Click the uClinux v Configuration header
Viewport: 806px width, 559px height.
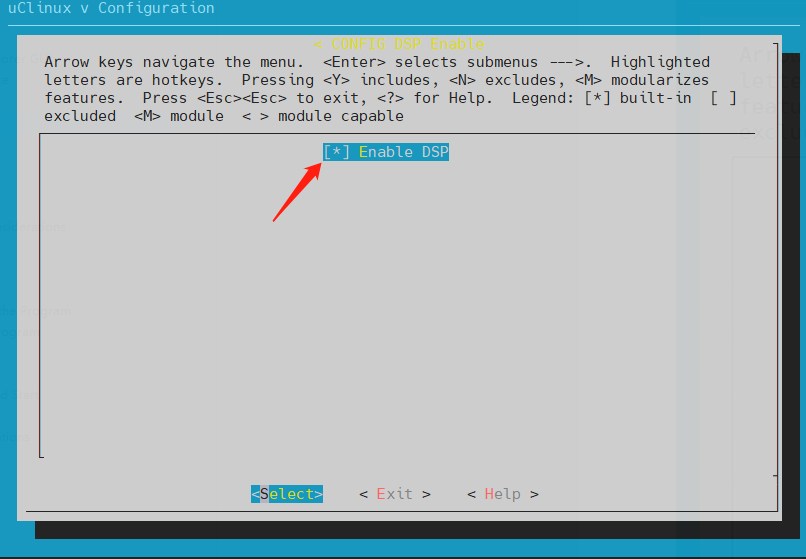(111, 8)
